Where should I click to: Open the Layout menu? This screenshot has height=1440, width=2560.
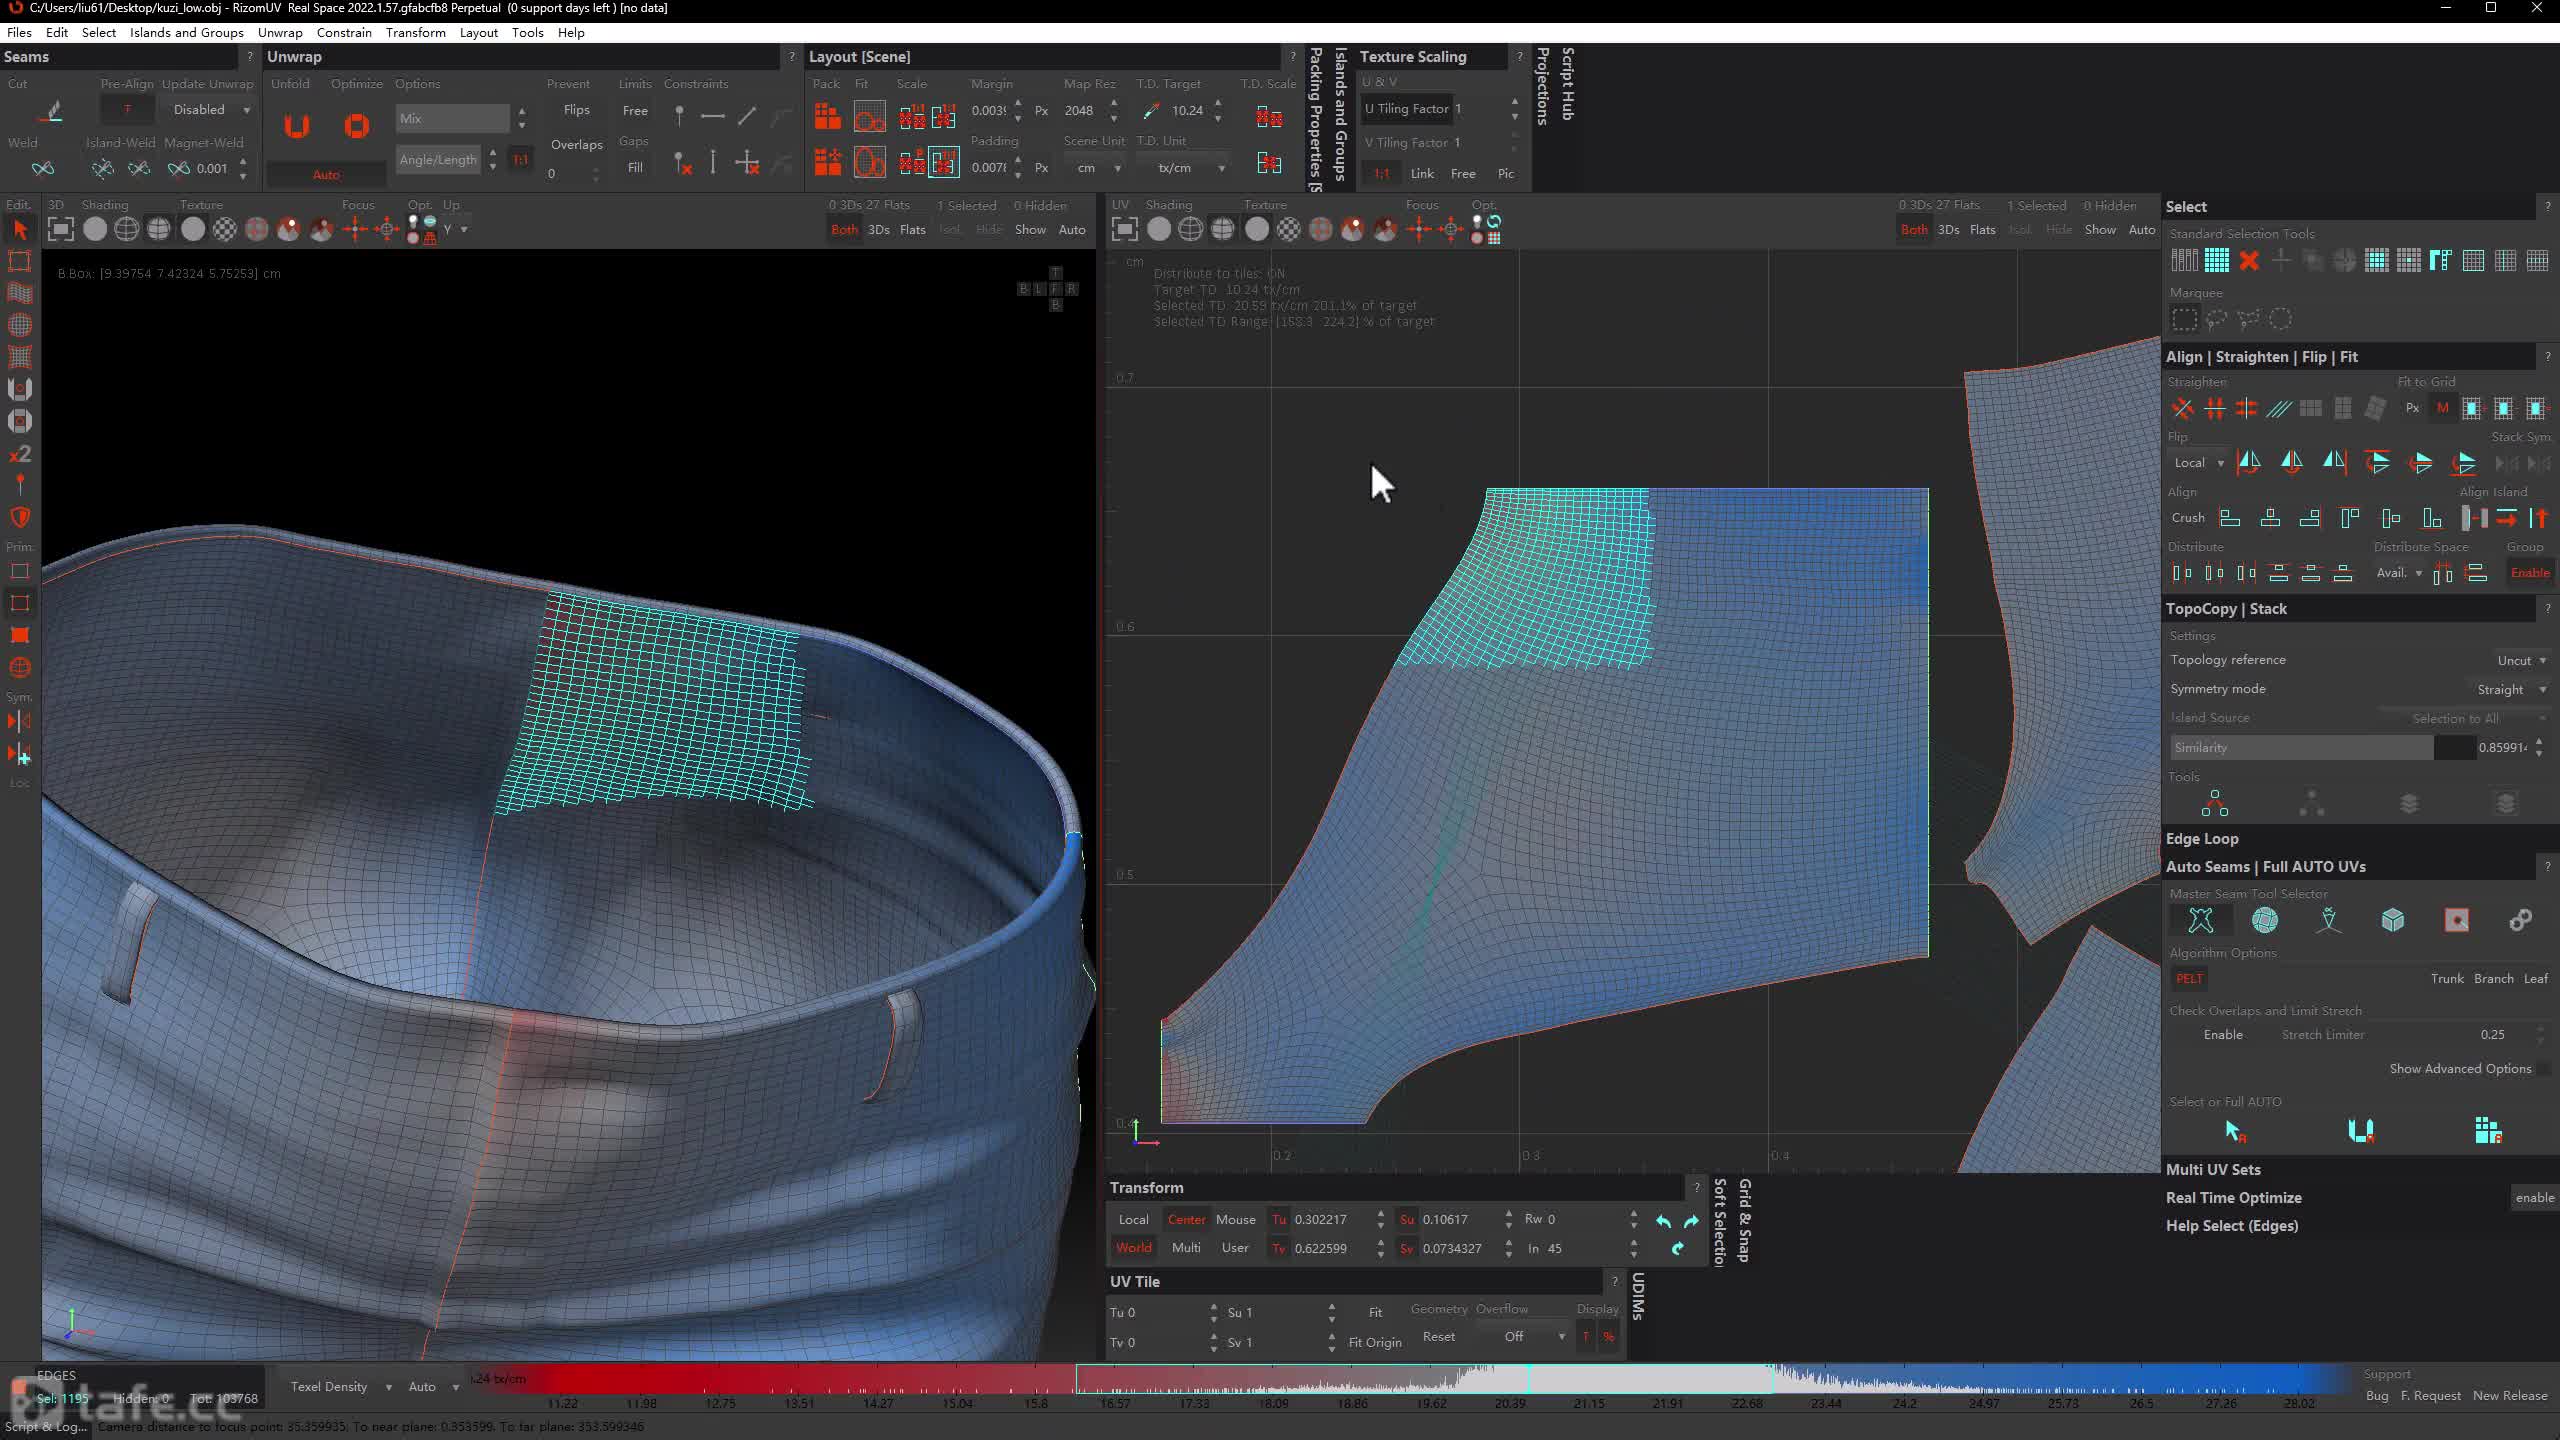pos(478,32)
